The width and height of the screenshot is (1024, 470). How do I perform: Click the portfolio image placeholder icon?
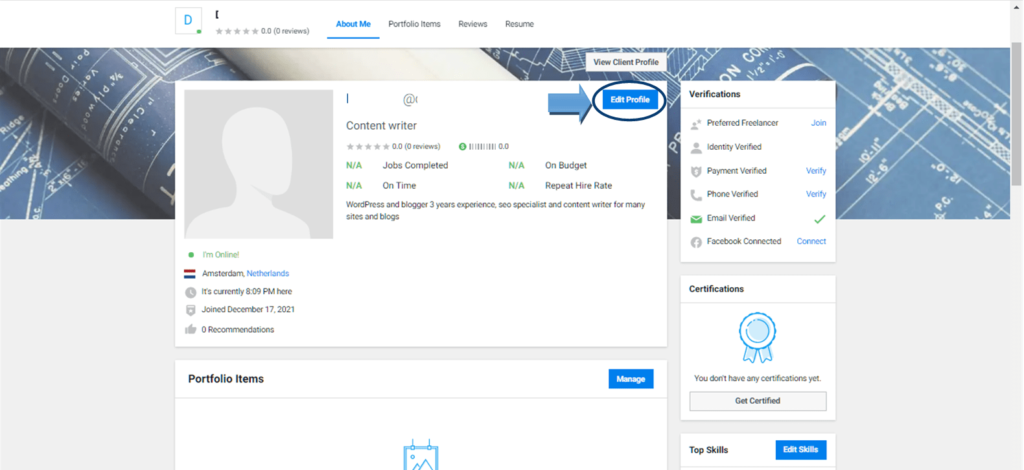pyautogui.click(x=421, y=455)
